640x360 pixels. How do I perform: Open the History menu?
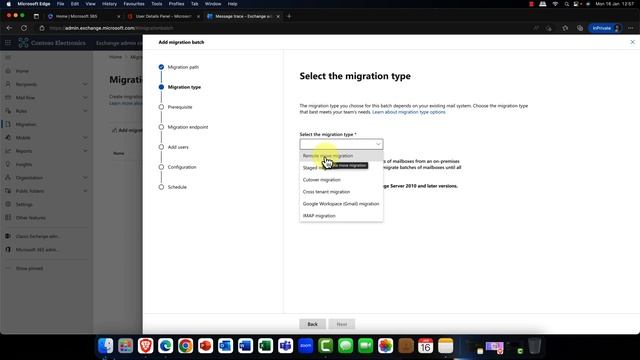(109, 4)
